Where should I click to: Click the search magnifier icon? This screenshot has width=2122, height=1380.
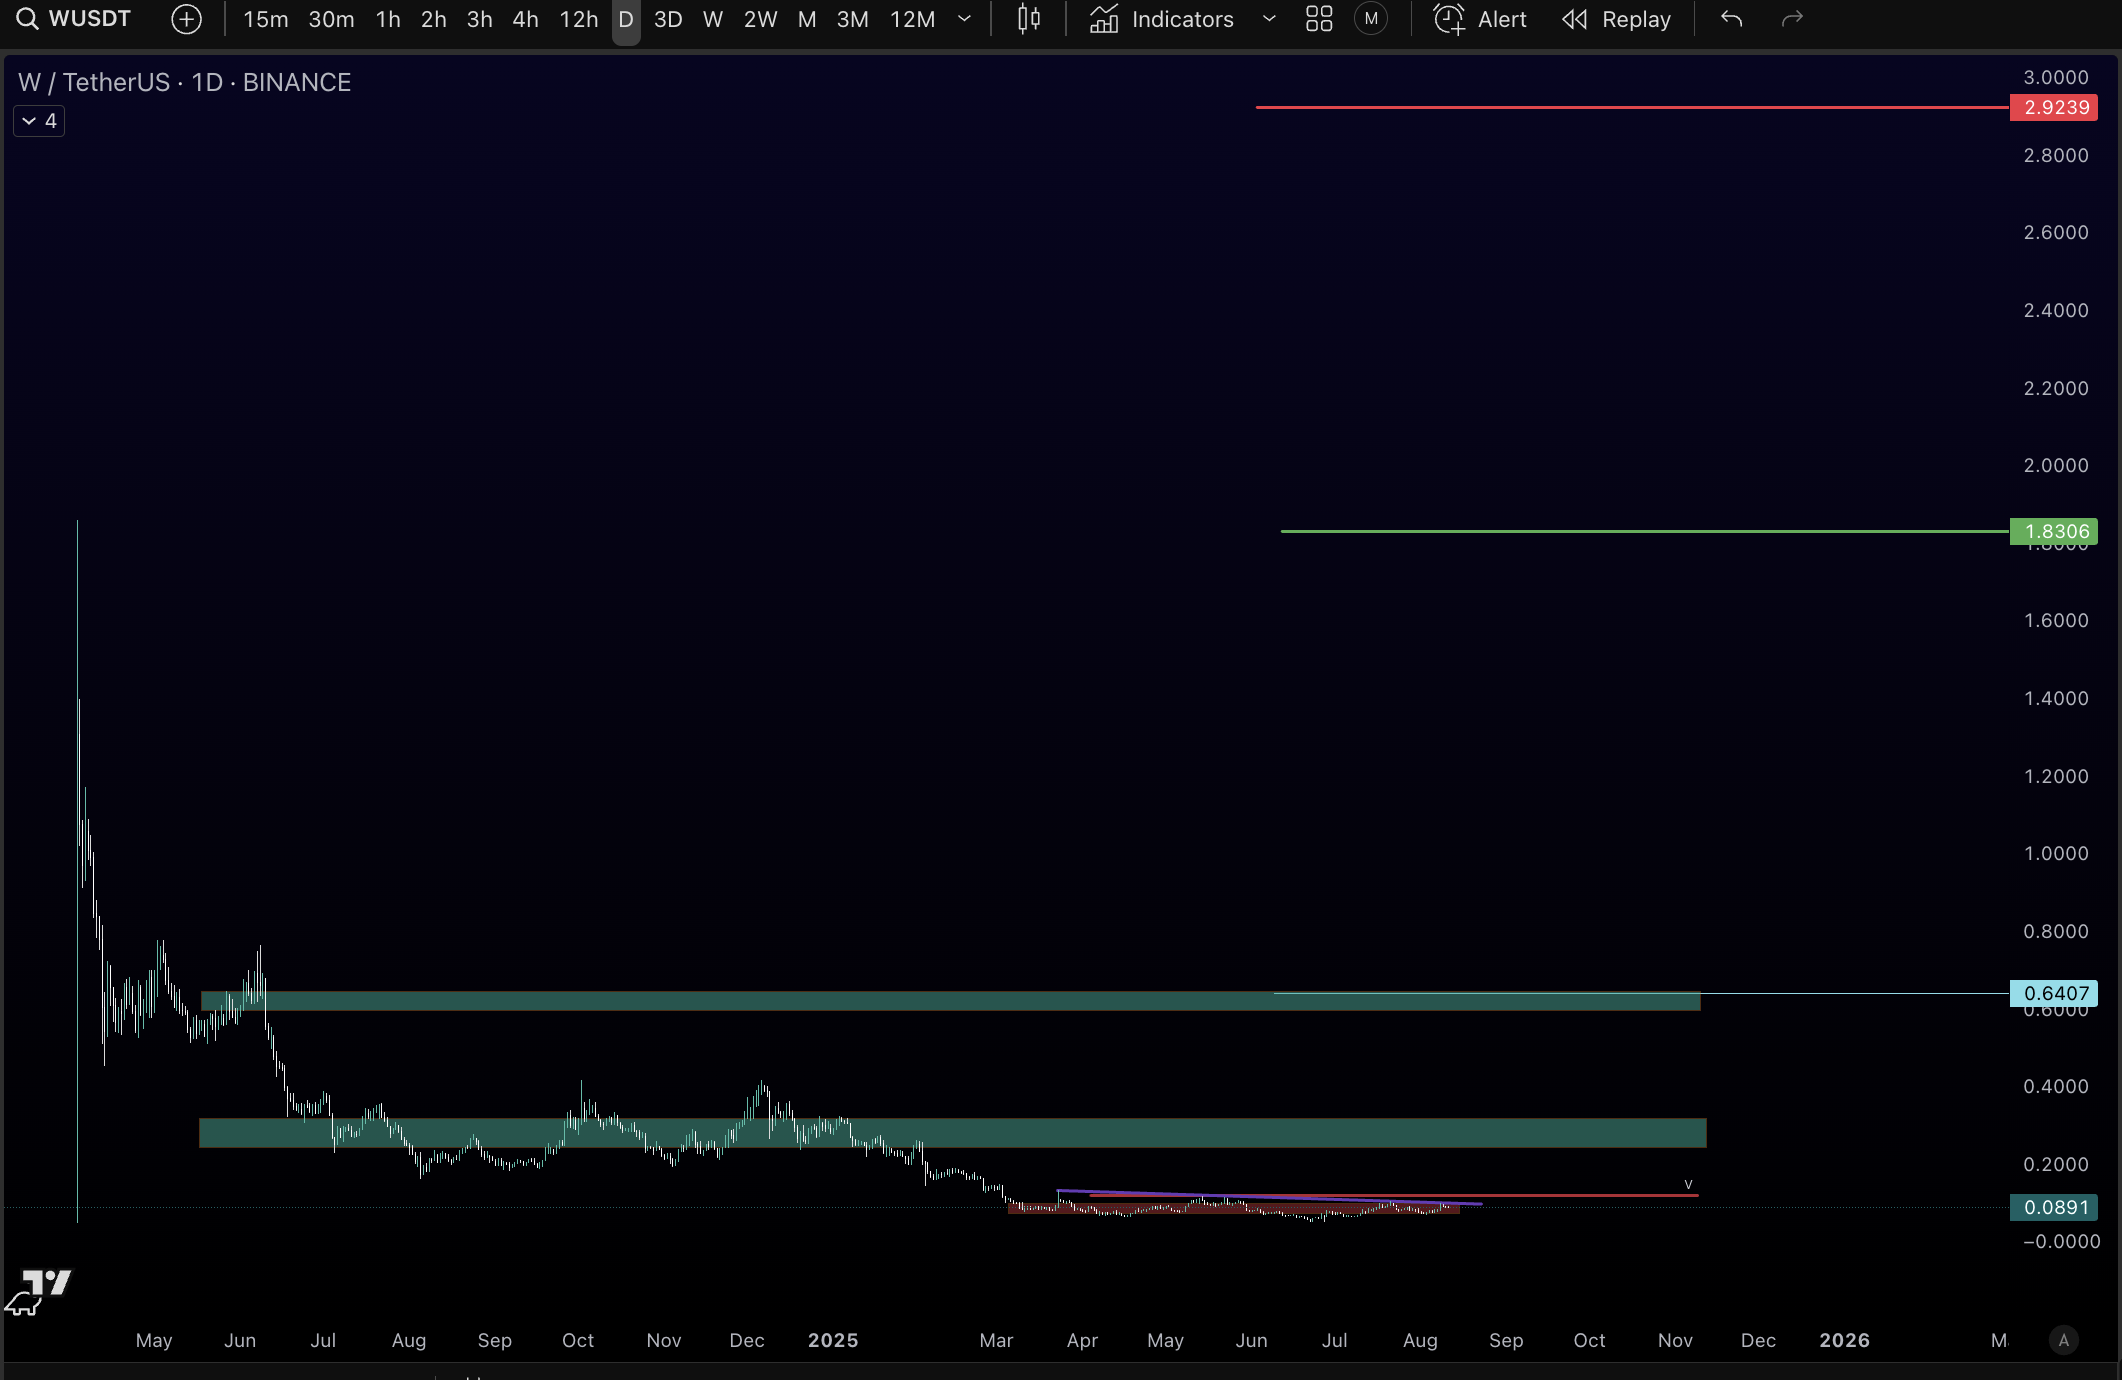coord(27,19)
